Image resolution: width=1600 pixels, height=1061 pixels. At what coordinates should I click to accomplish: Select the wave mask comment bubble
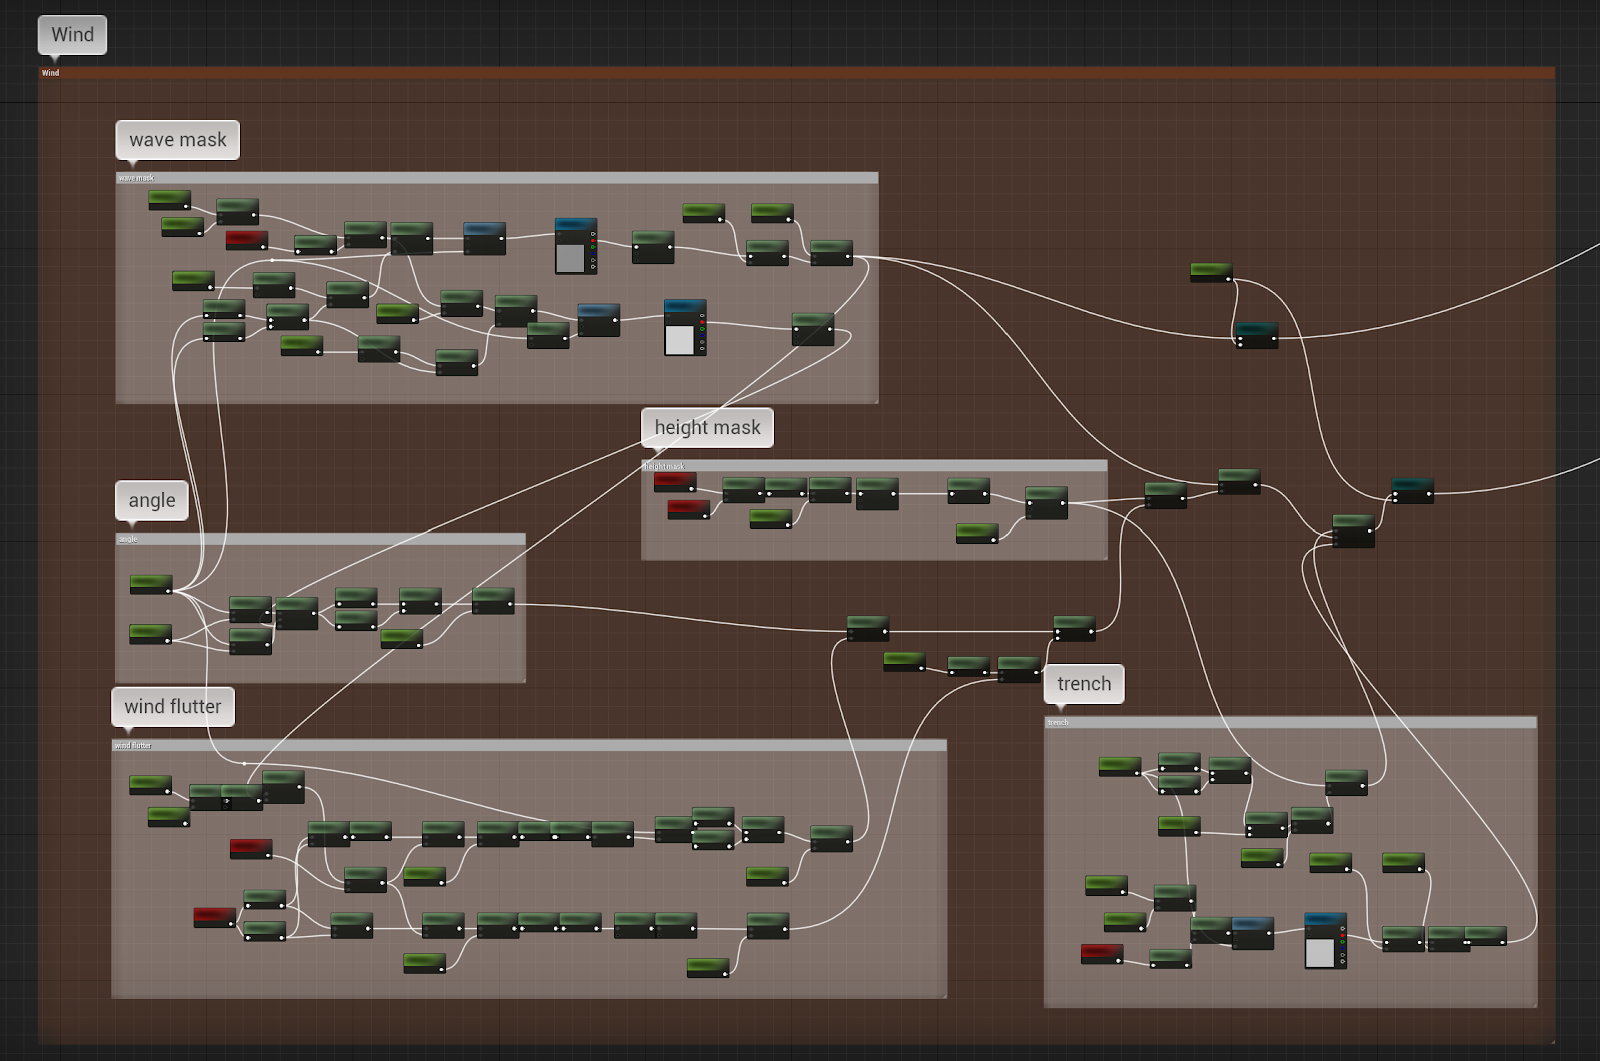(177, 140)
